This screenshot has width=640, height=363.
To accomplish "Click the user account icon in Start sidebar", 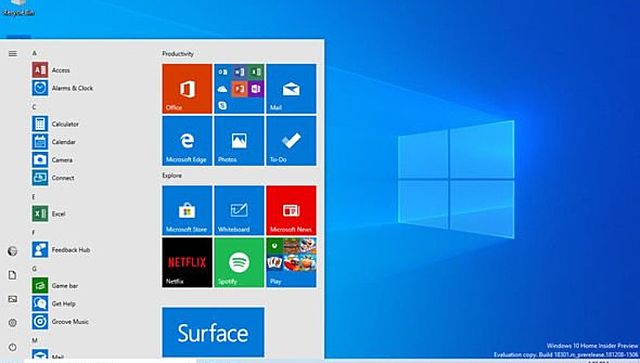I will [x=13, y=251].
